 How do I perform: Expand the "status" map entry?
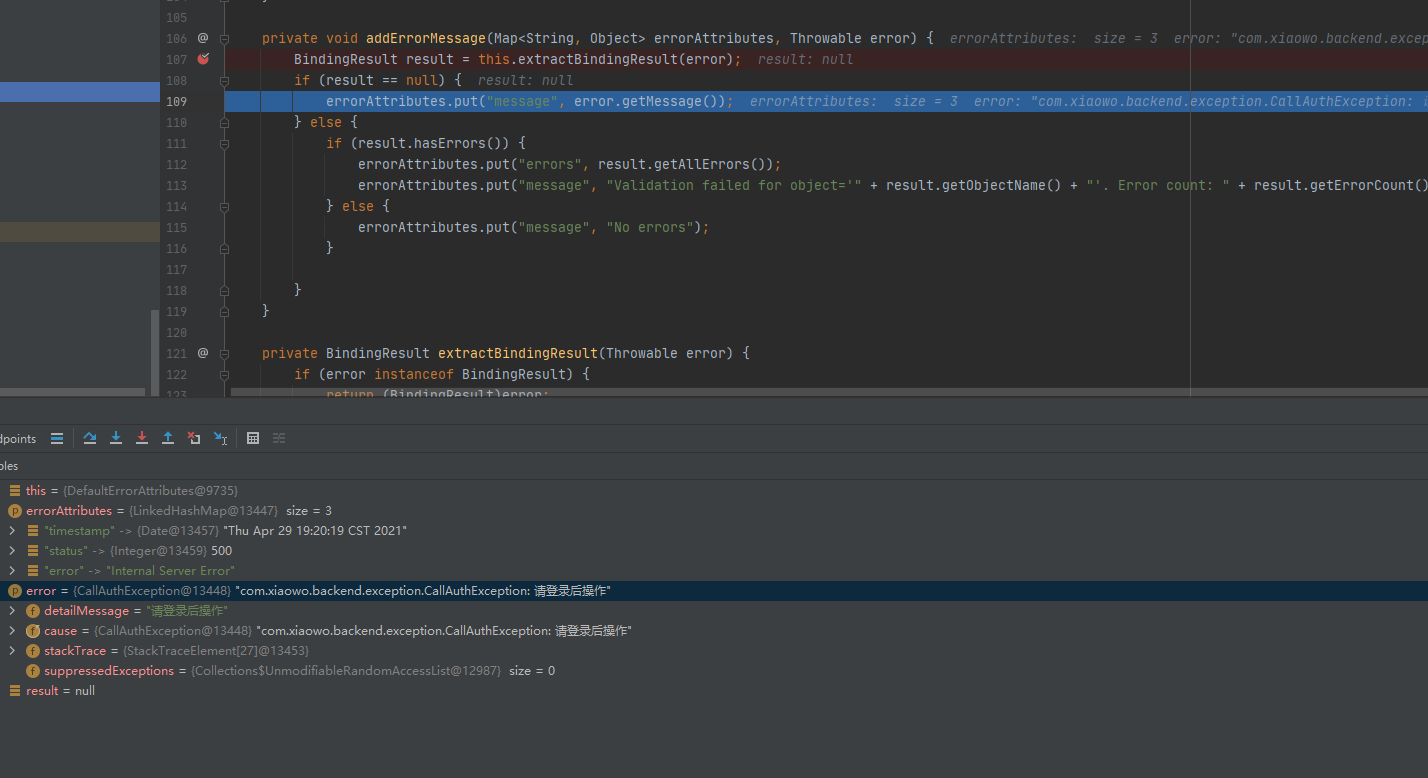coord(12,551)
